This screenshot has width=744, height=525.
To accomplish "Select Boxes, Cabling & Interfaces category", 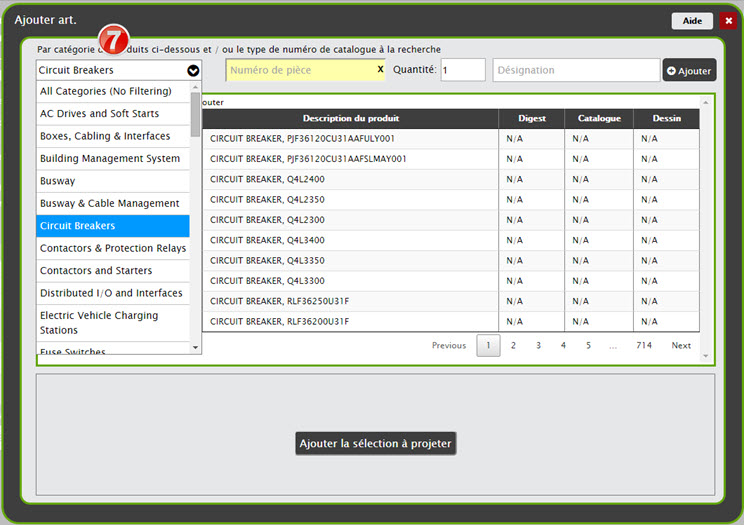I will tap(113, 136).
